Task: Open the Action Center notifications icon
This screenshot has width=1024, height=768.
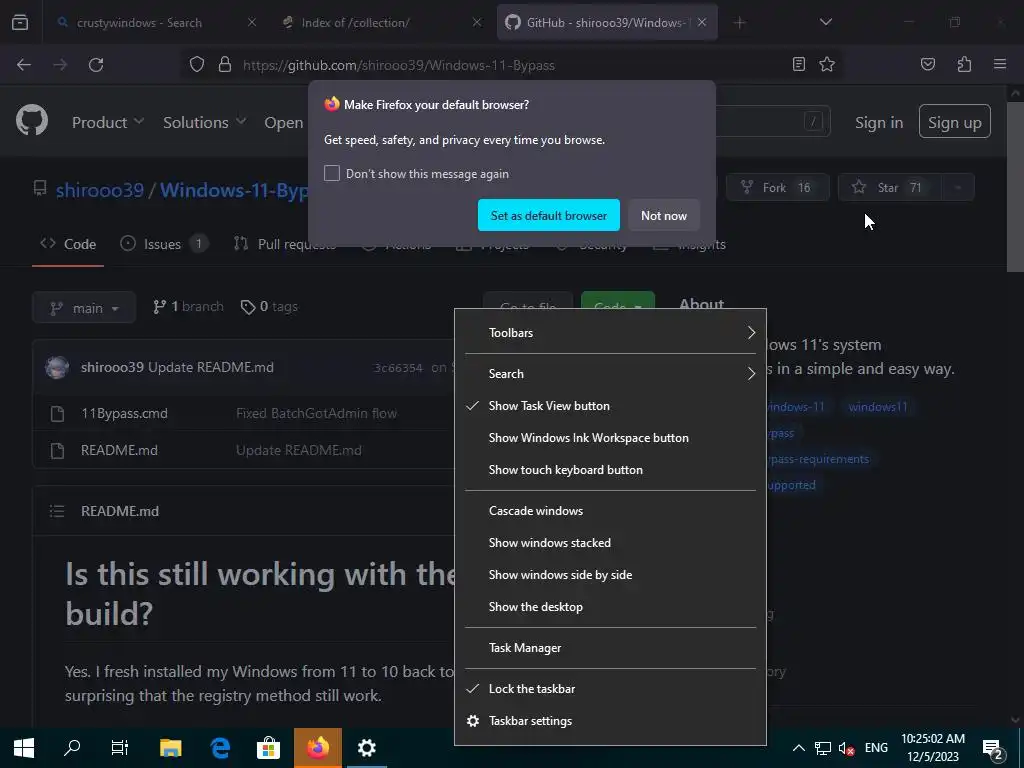Action: pos(993,749)
